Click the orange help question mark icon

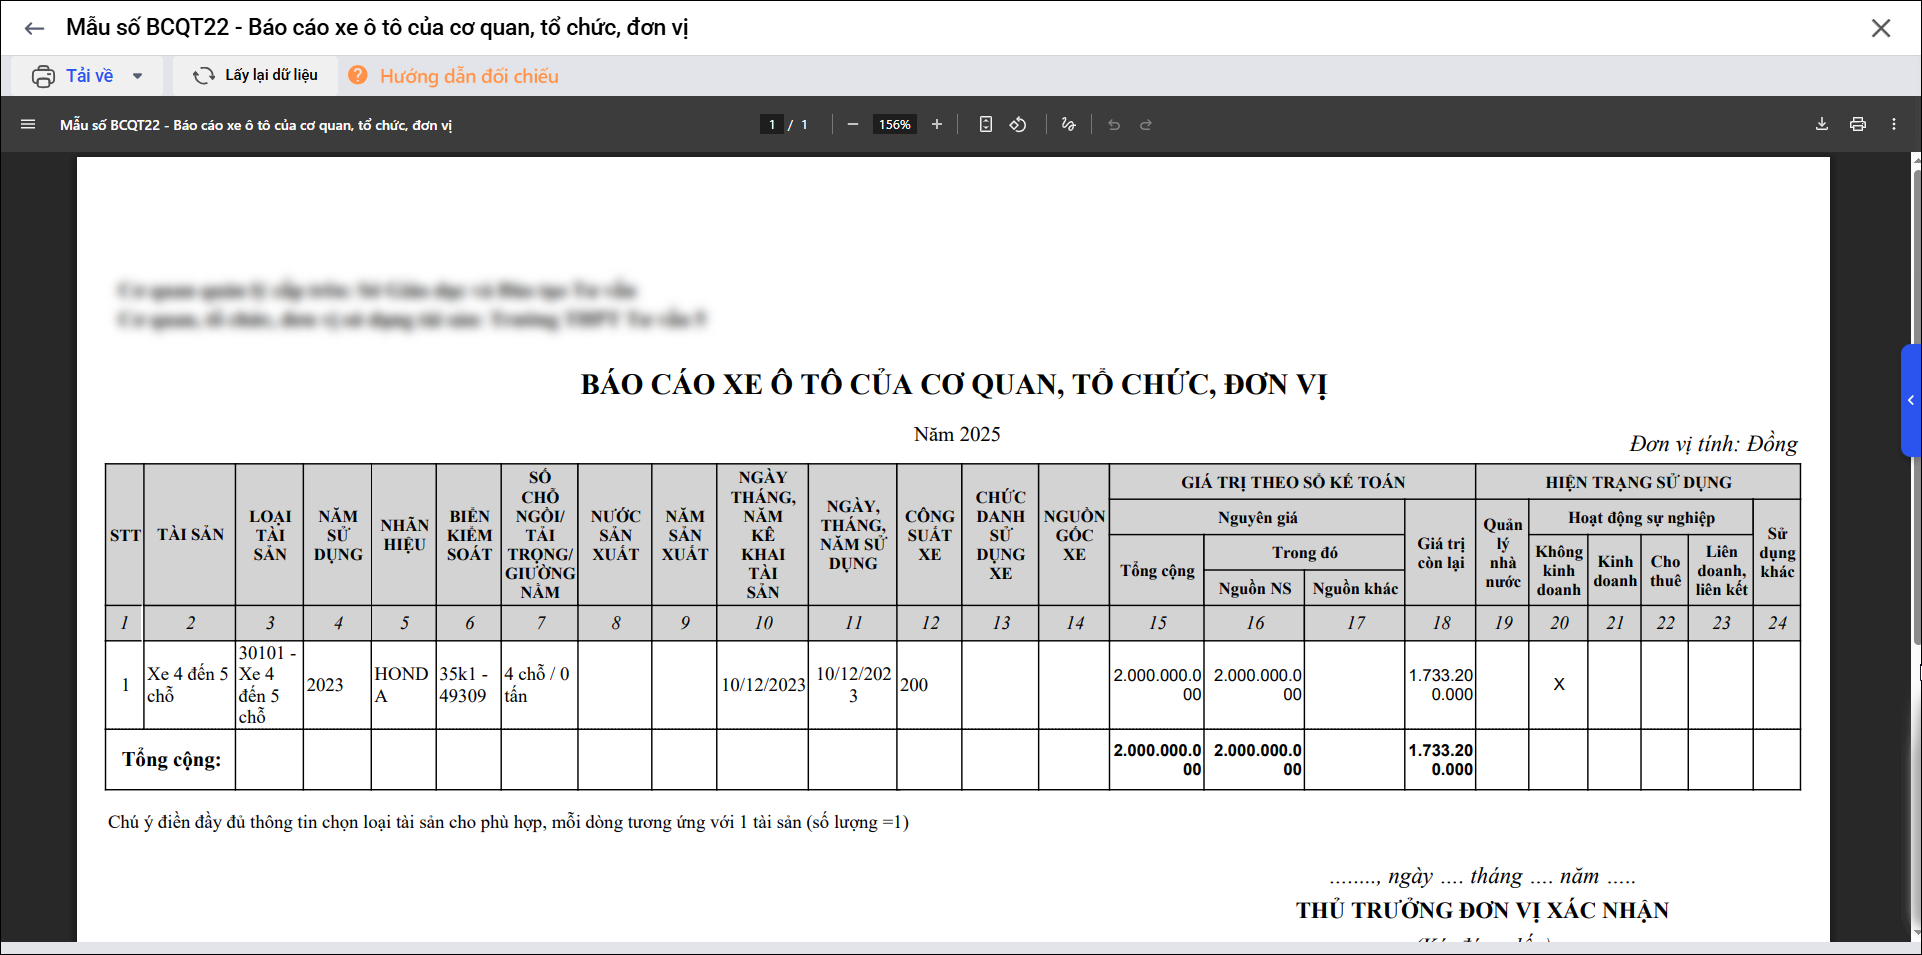pos(358,76)
